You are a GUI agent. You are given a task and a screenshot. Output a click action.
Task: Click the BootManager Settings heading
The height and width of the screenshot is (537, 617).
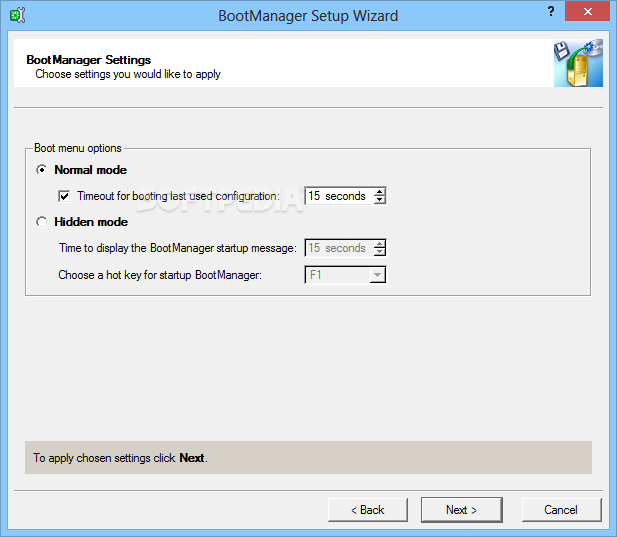tap(89, 60)
